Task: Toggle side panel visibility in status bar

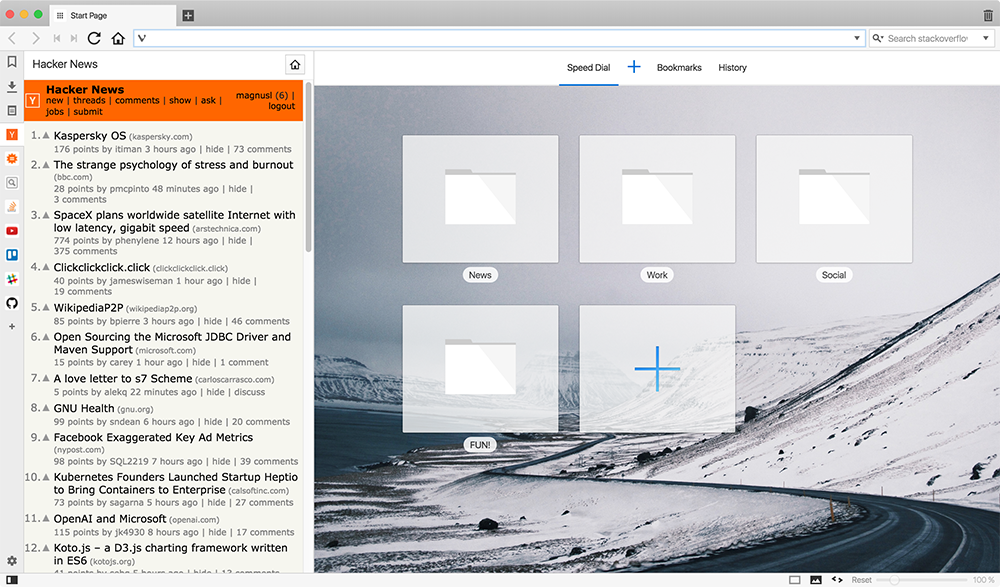Action: 11,580
